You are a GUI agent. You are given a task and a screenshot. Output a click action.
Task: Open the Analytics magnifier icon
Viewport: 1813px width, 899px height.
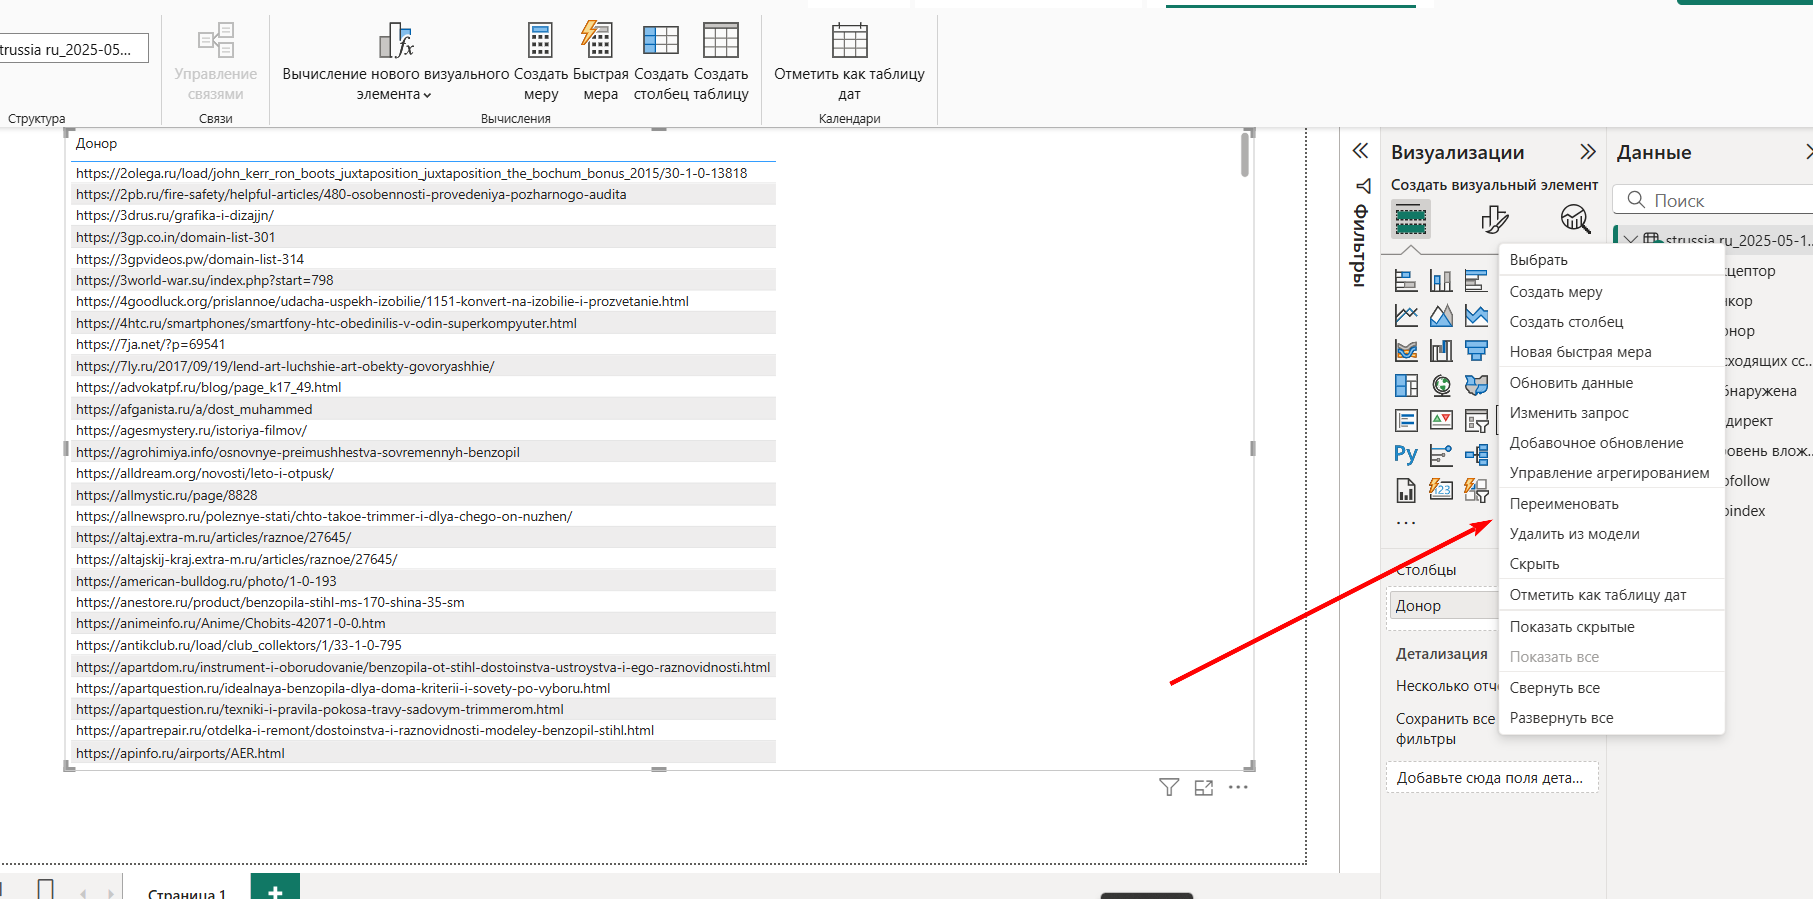[x=1575, y=219]
